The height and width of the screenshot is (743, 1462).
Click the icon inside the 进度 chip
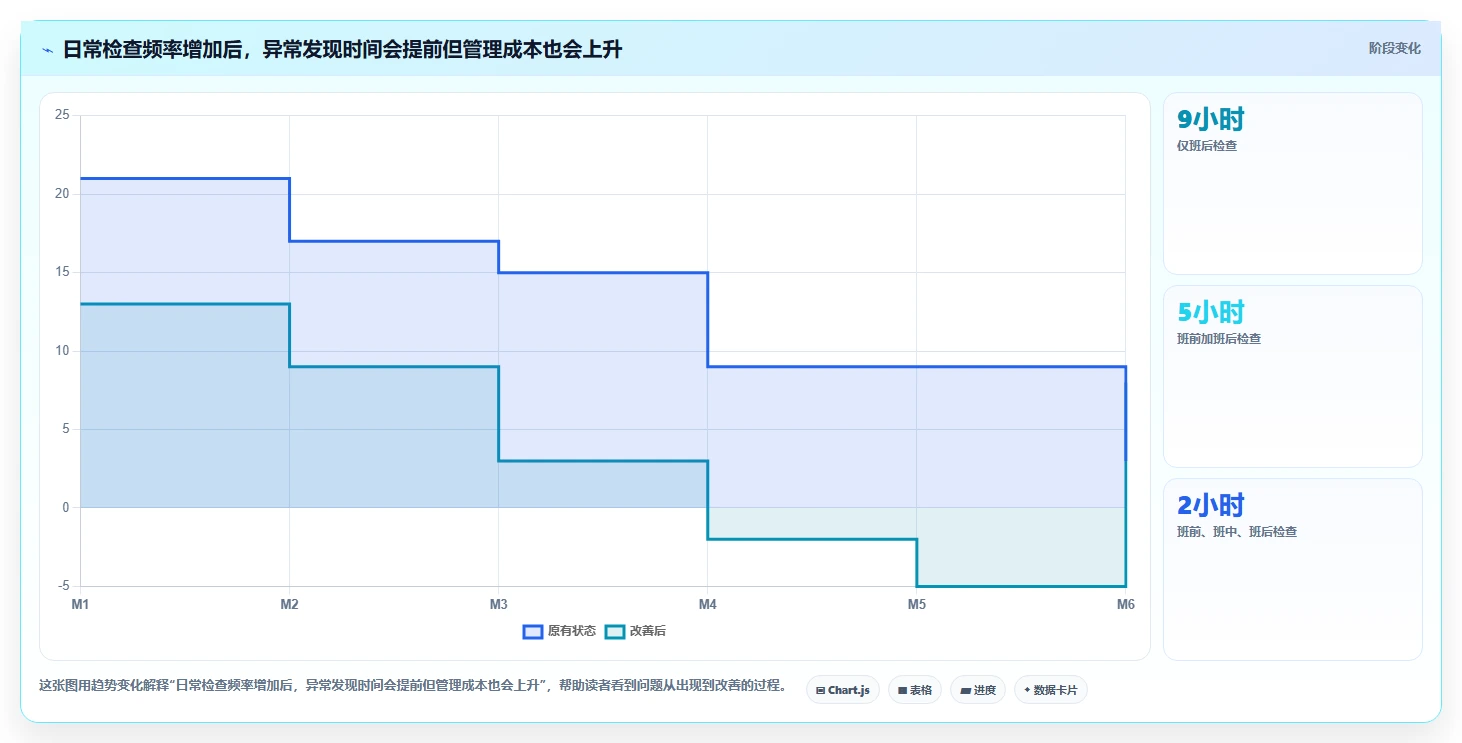[965, 691]
